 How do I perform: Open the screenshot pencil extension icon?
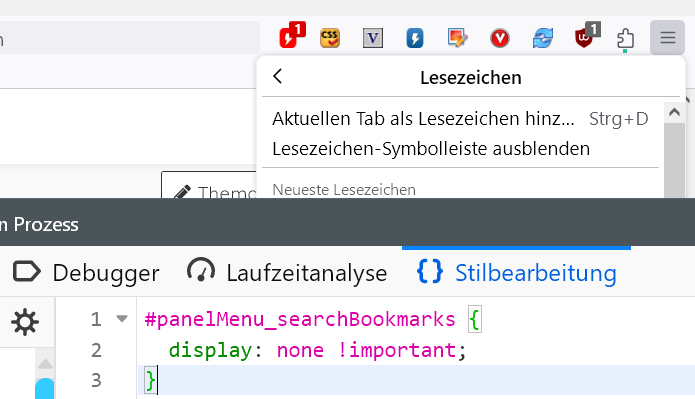click(x=457, y=38)
